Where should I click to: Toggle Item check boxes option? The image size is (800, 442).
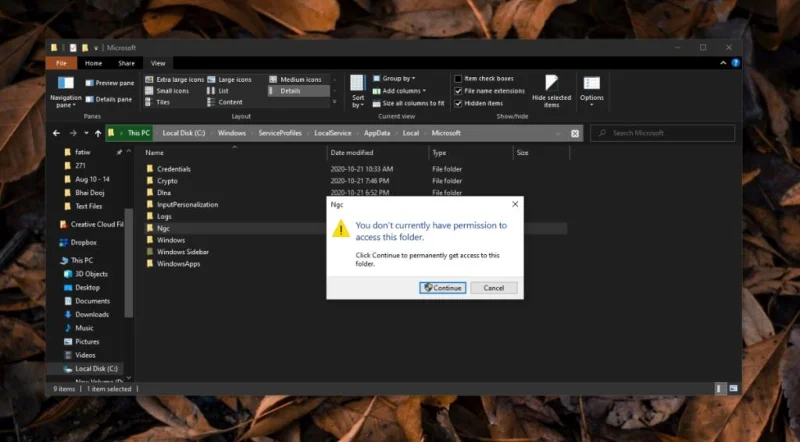point(484,79)
